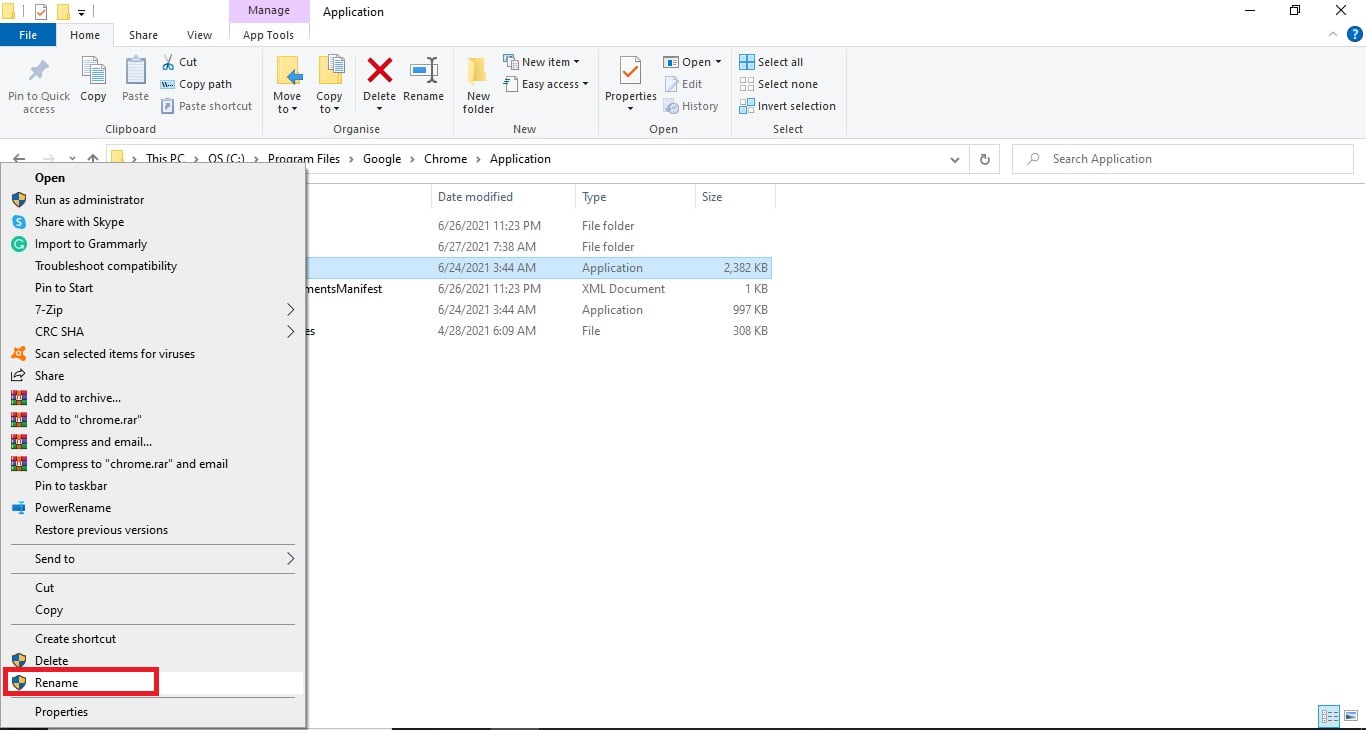
Task: Click History in the Open group
Action: tap(691, 106)
